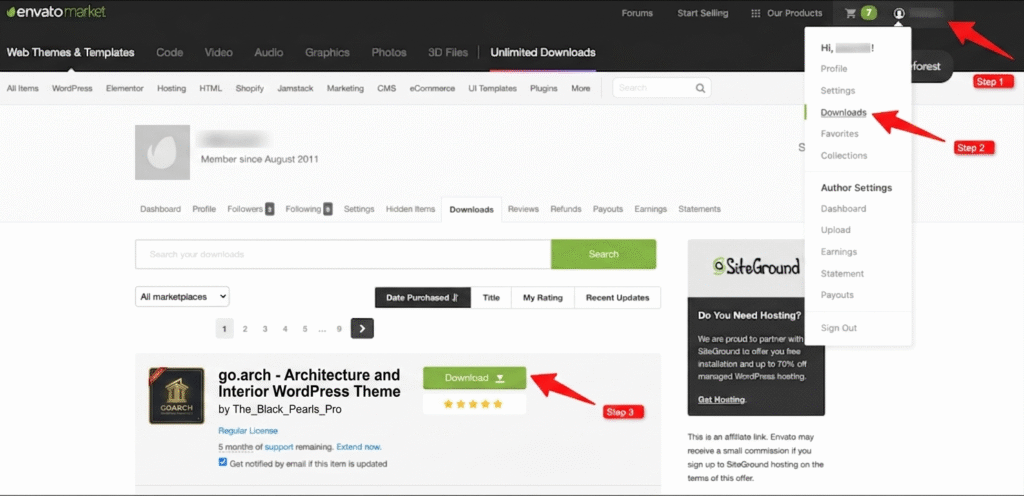Open the Start Selling link

(x=703, y=13)
